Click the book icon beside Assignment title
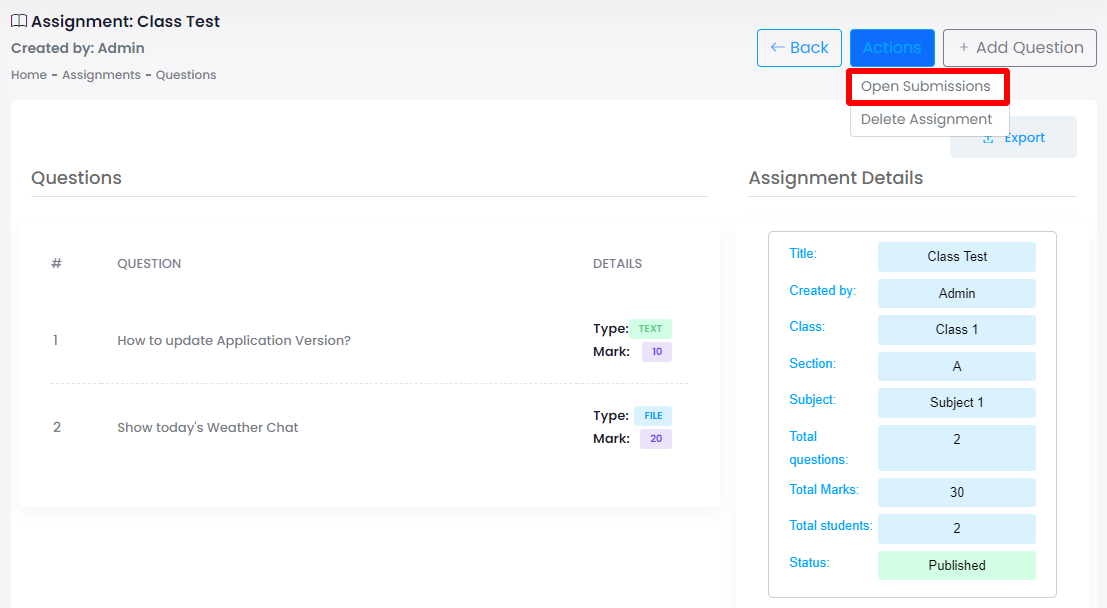The height and width of the screenshot is (608, 1107). pyautogui.click(x=19, y=21)
